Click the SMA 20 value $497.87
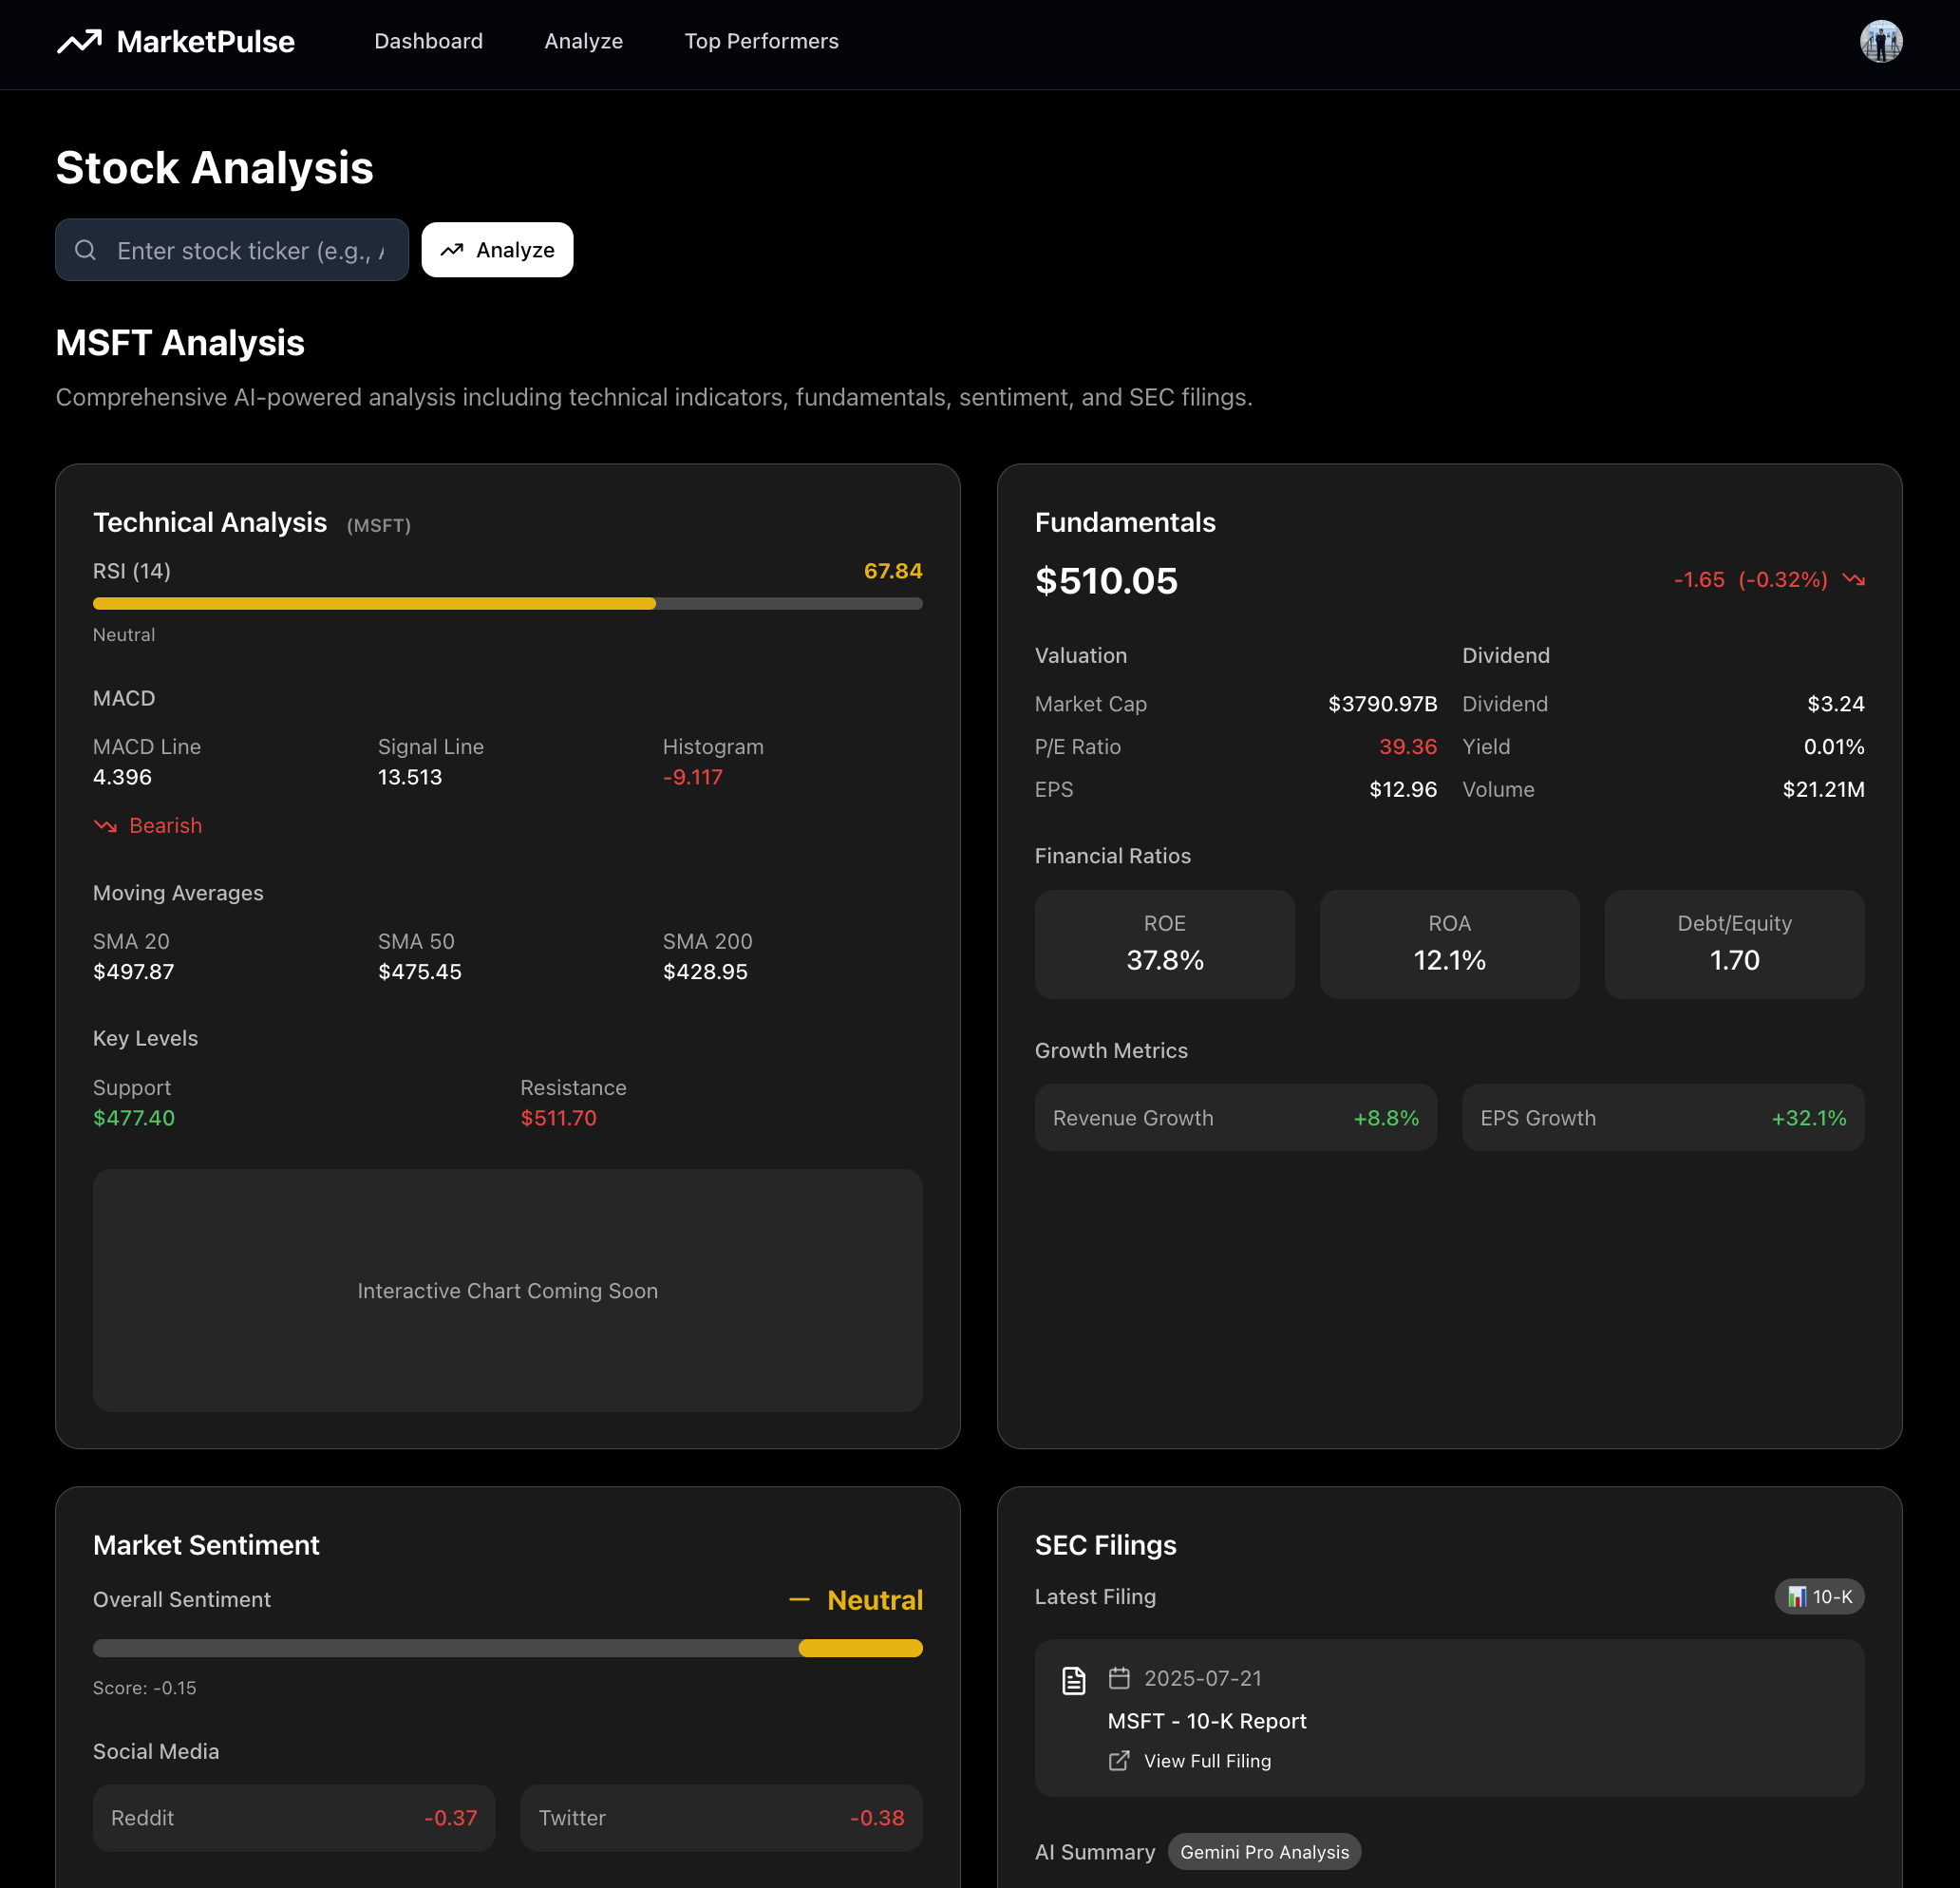Viewport: 1960px width, 1888px height. [x=134, y=972]
